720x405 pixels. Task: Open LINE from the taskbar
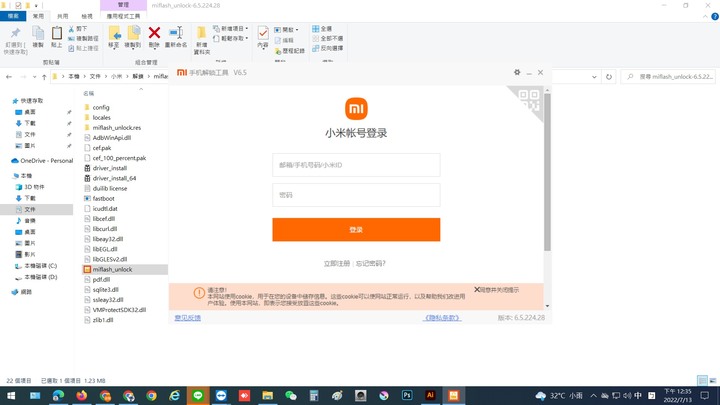pyautogui.click(x=198, y=395)
